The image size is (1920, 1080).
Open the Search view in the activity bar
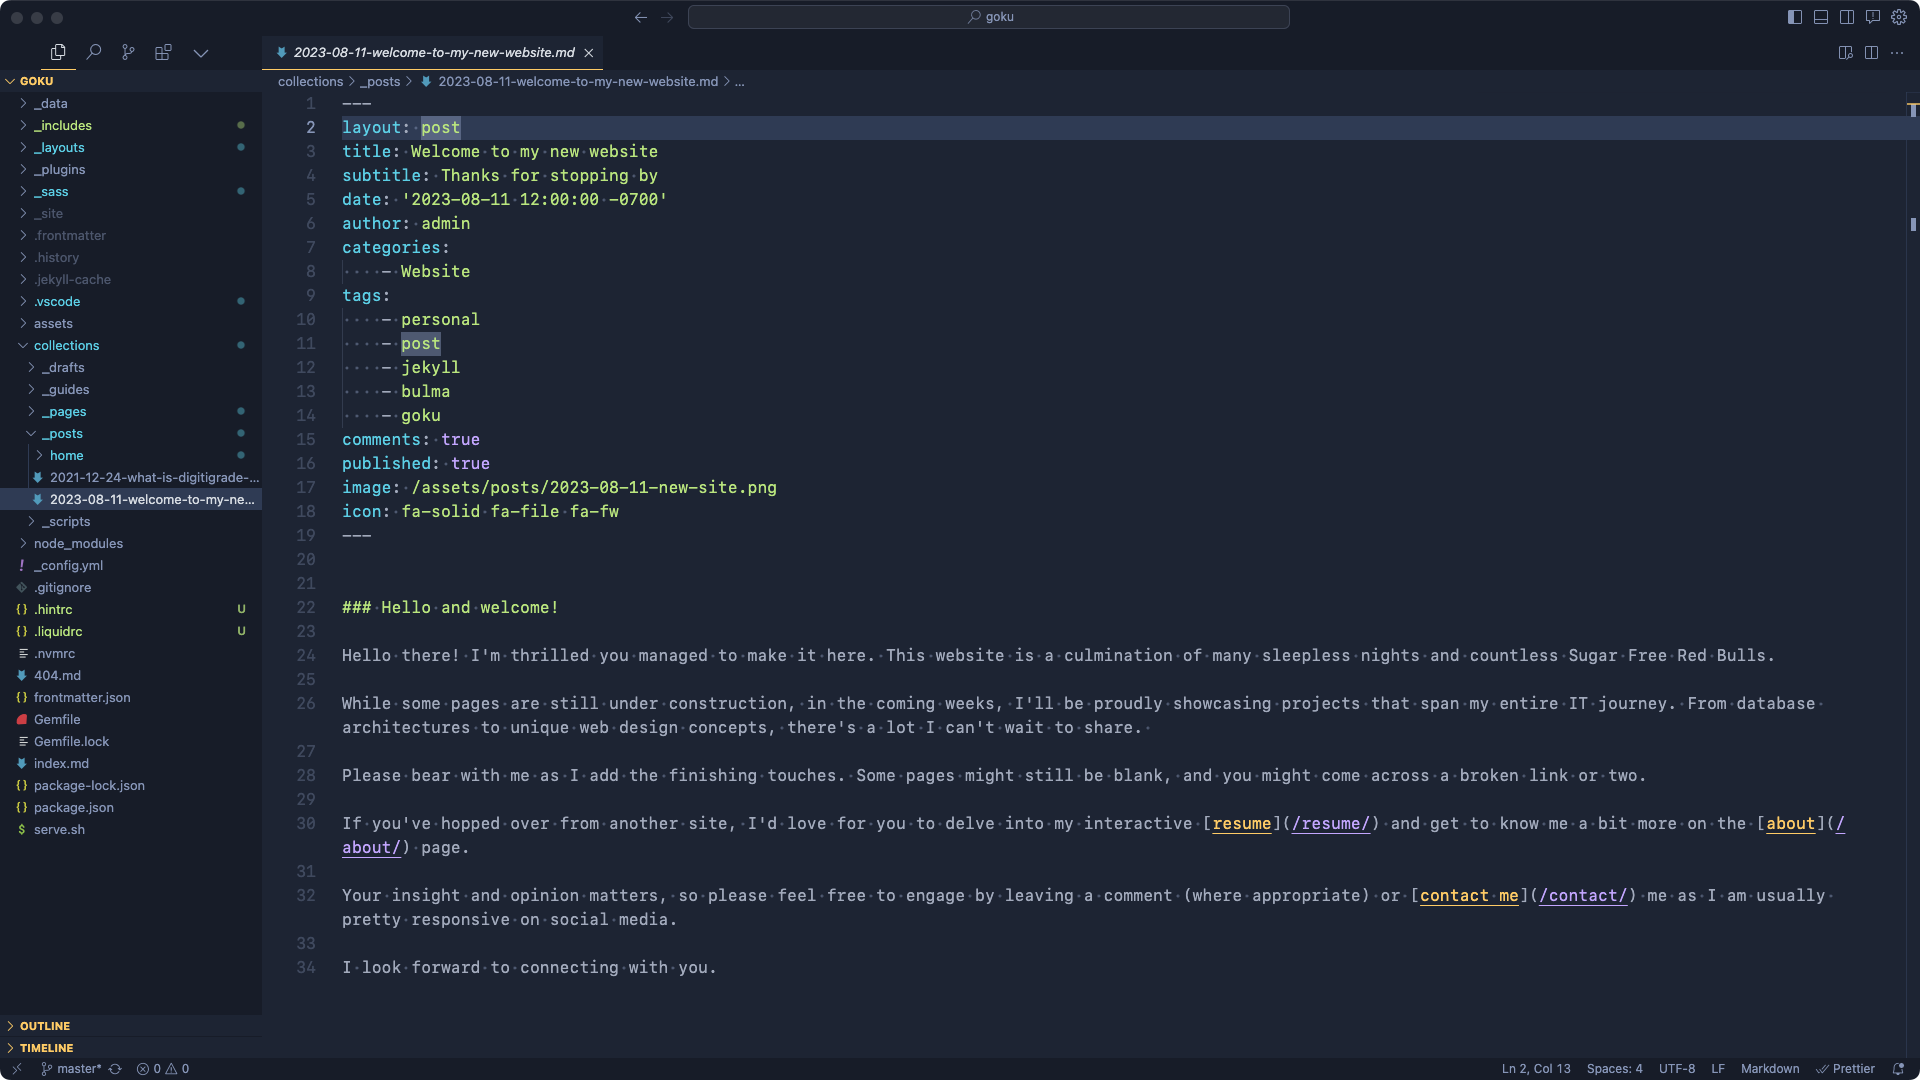click(94, 52)
